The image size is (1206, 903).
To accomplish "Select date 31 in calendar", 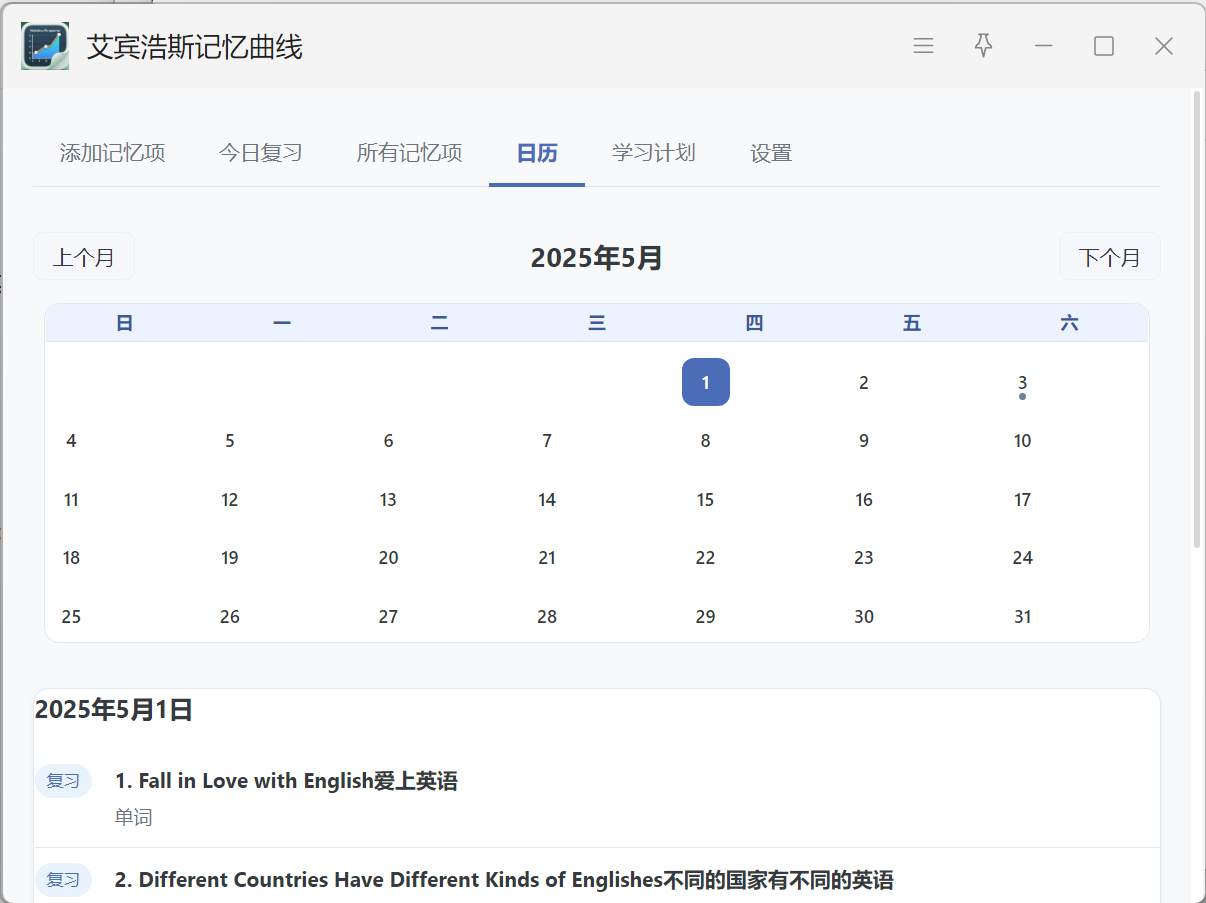I will click(x=1022, y=617).
